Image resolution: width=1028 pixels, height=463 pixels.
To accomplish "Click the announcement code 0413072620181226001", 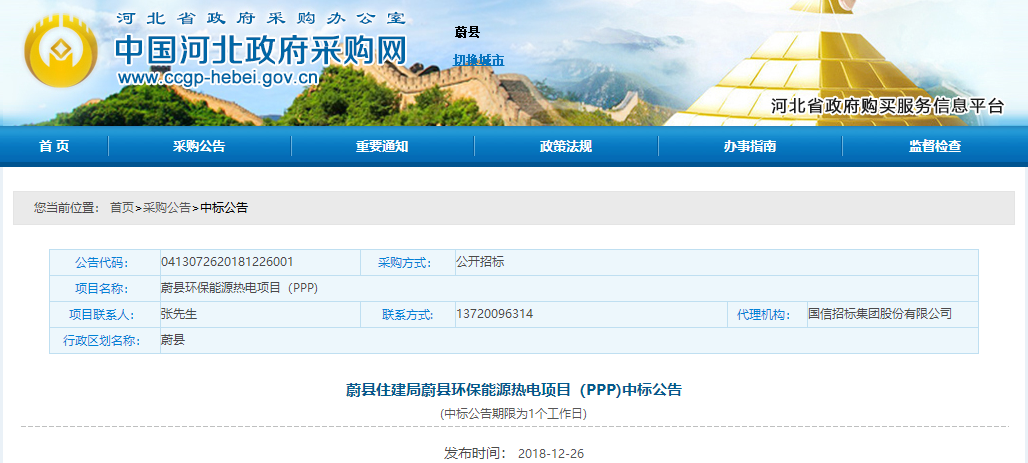I will click(227, 262).
